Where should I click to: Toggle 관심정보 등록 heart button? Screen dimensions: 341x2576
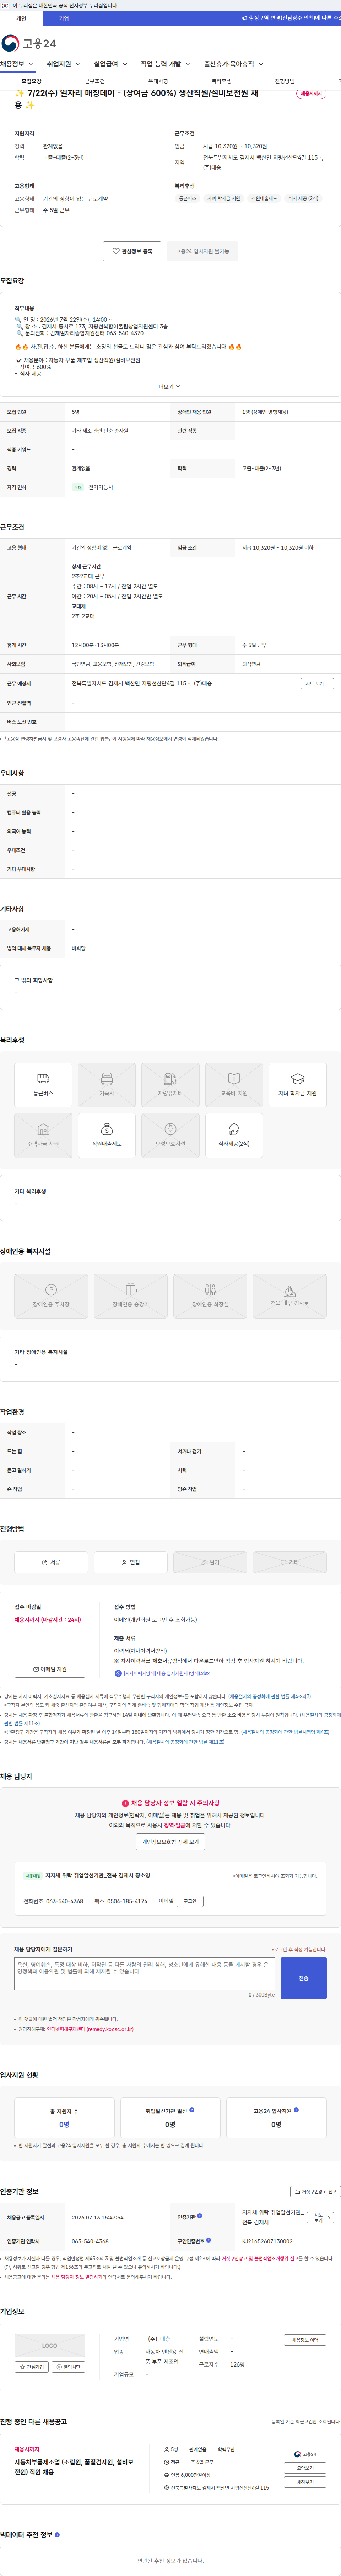[x=132, y=251]
